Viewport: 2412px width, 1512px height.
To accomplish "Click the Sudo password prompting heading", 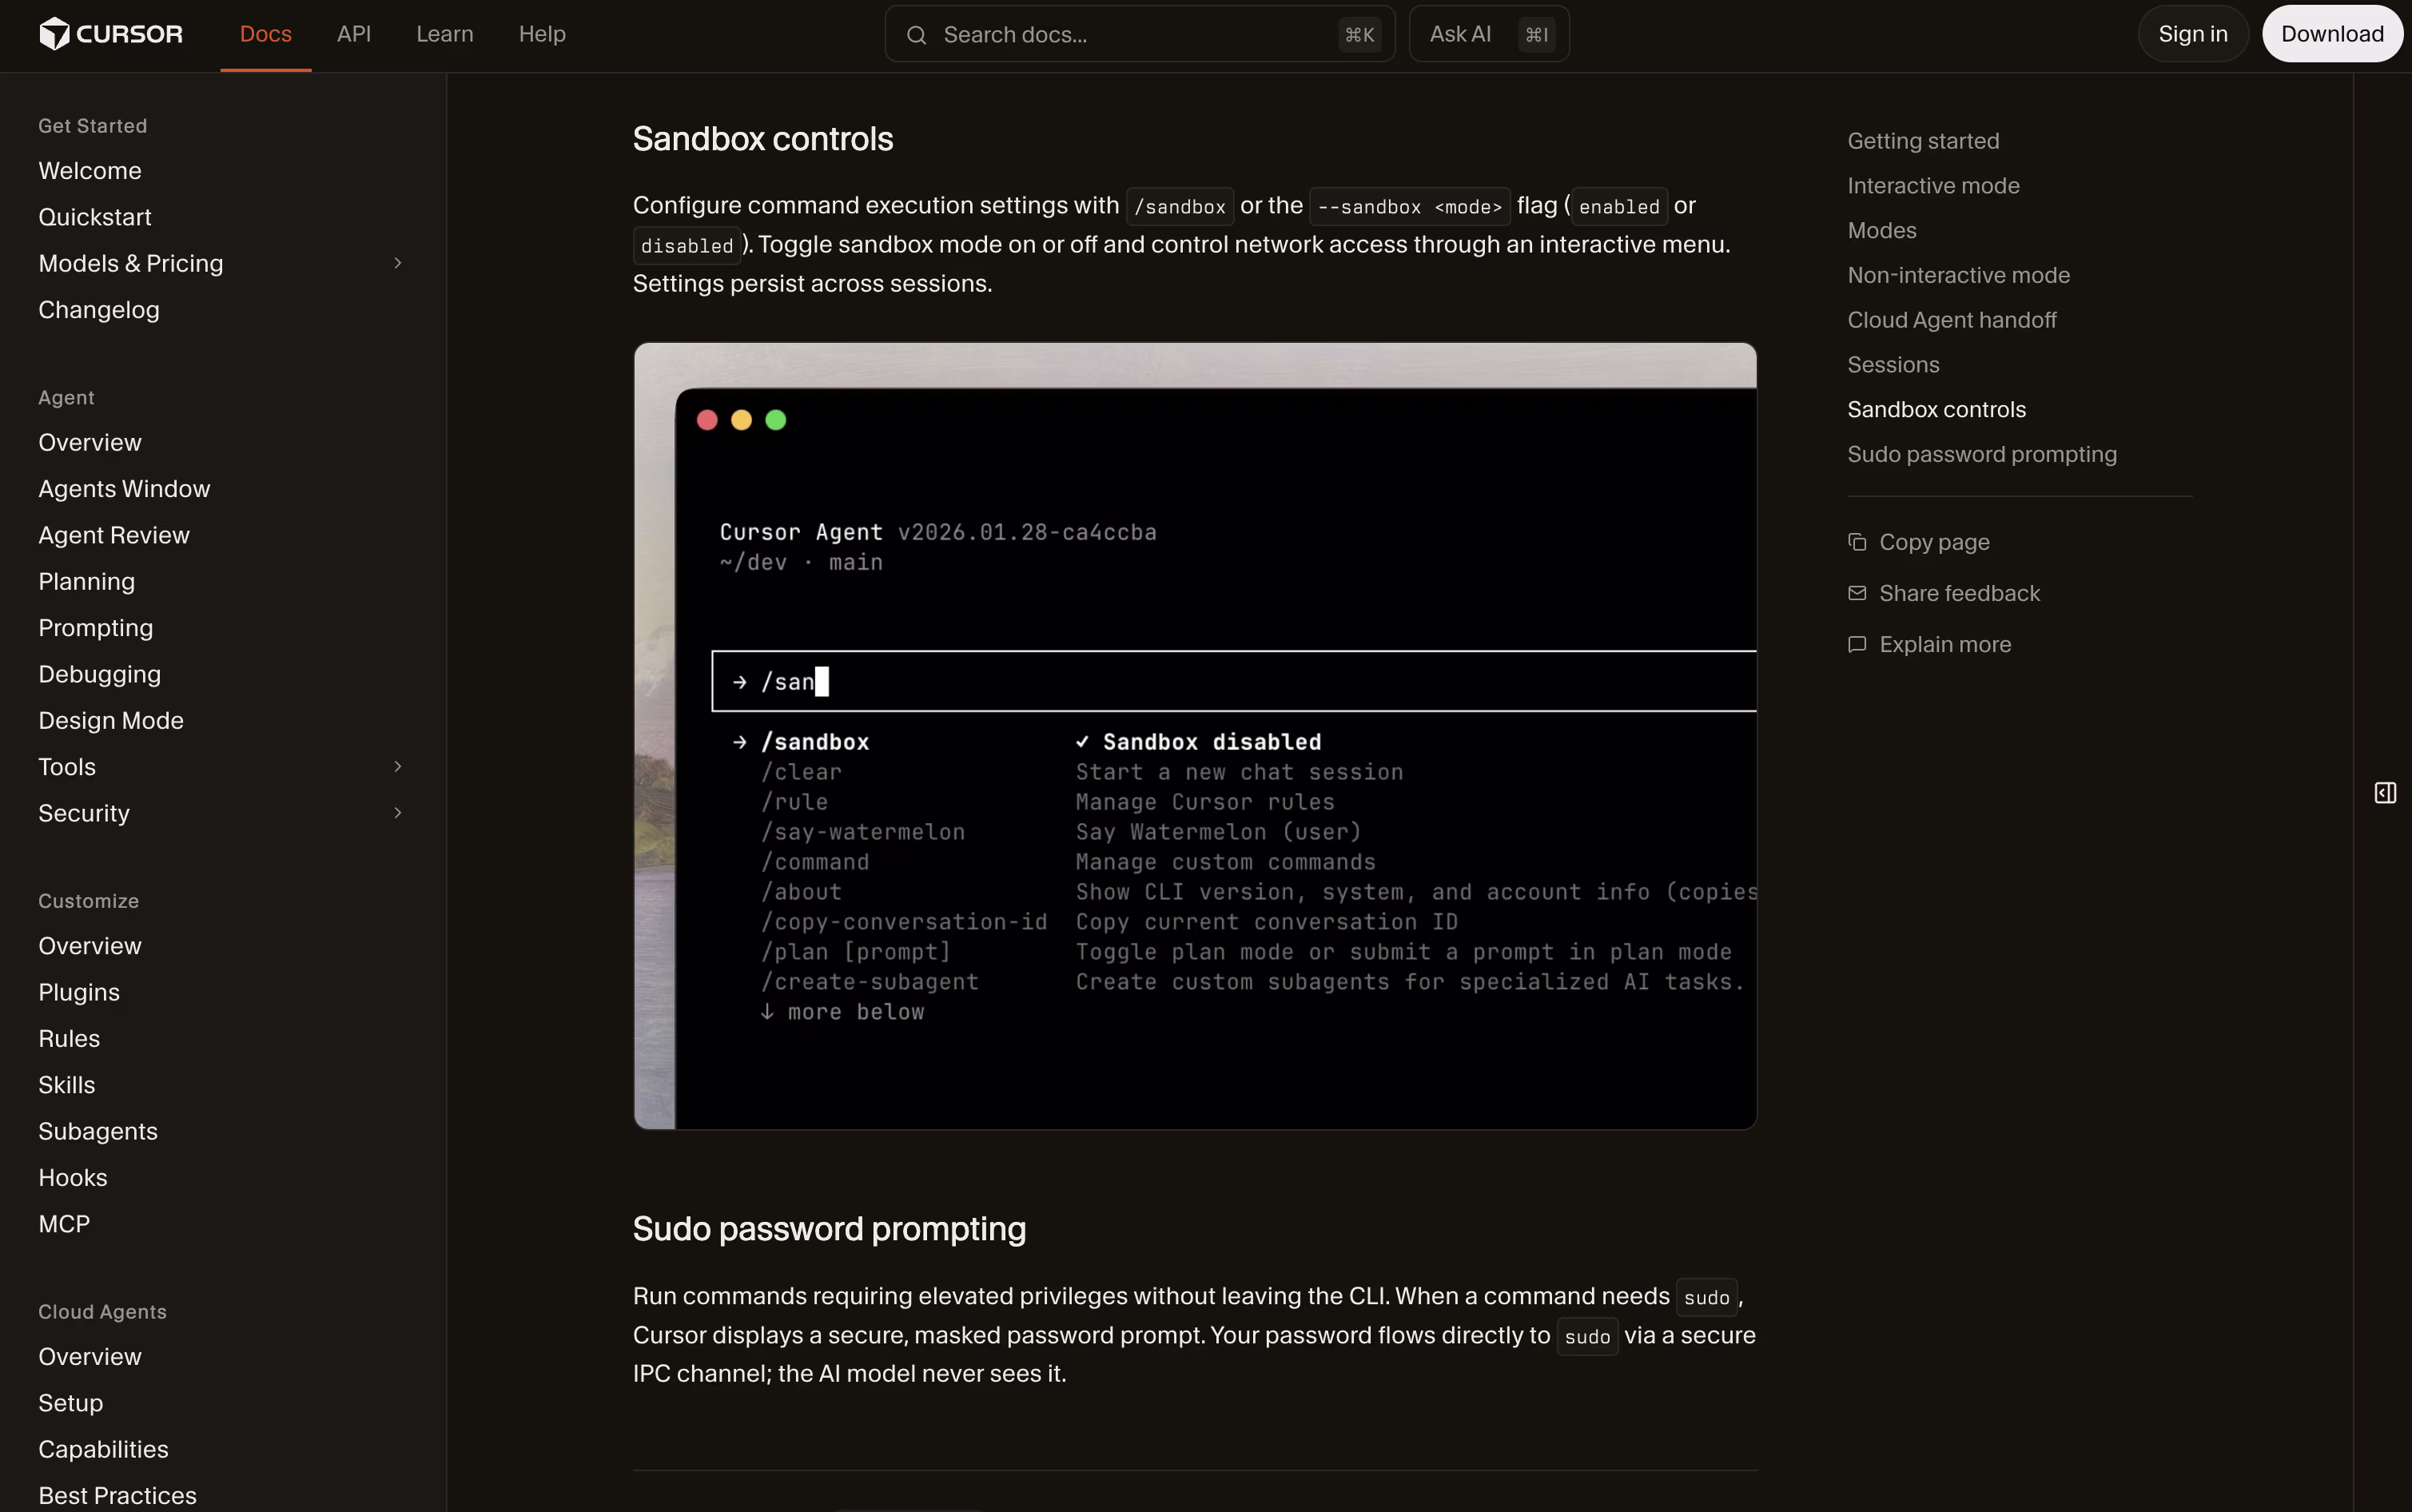I will 829,1229.
